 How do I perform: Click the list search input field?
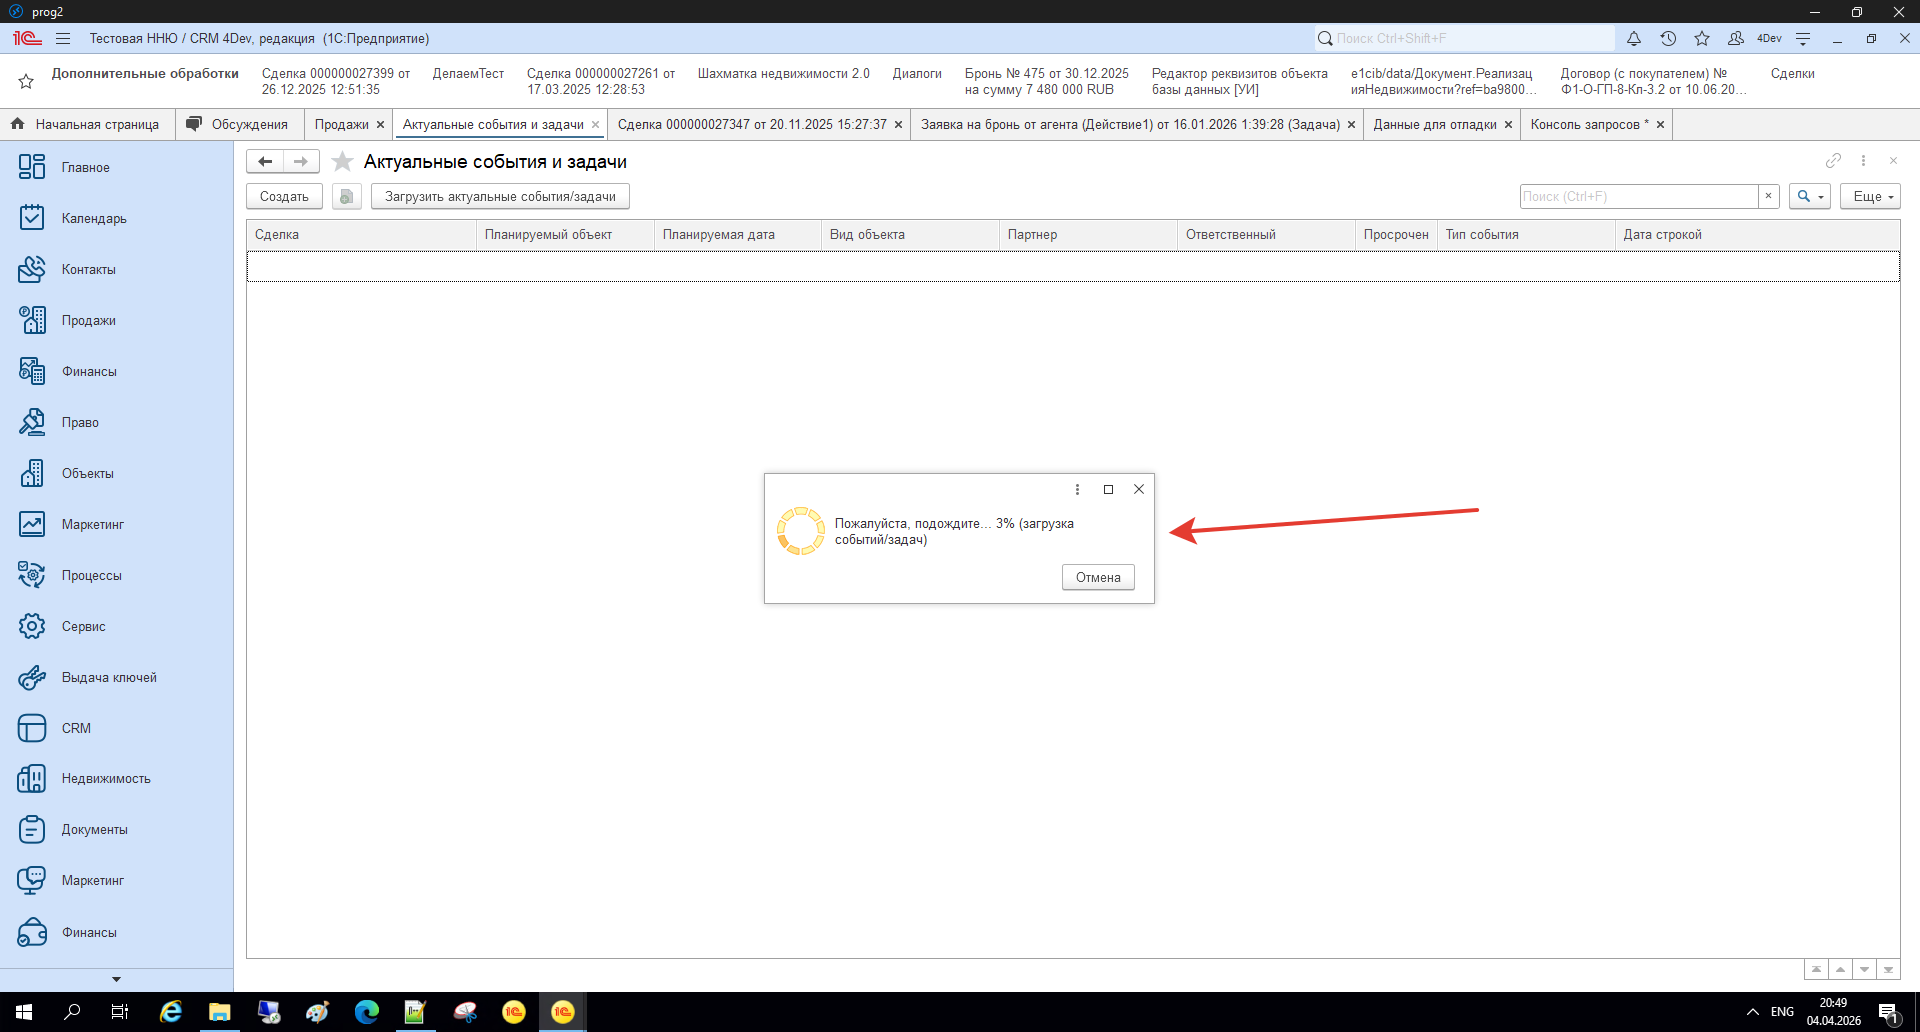1638,197
